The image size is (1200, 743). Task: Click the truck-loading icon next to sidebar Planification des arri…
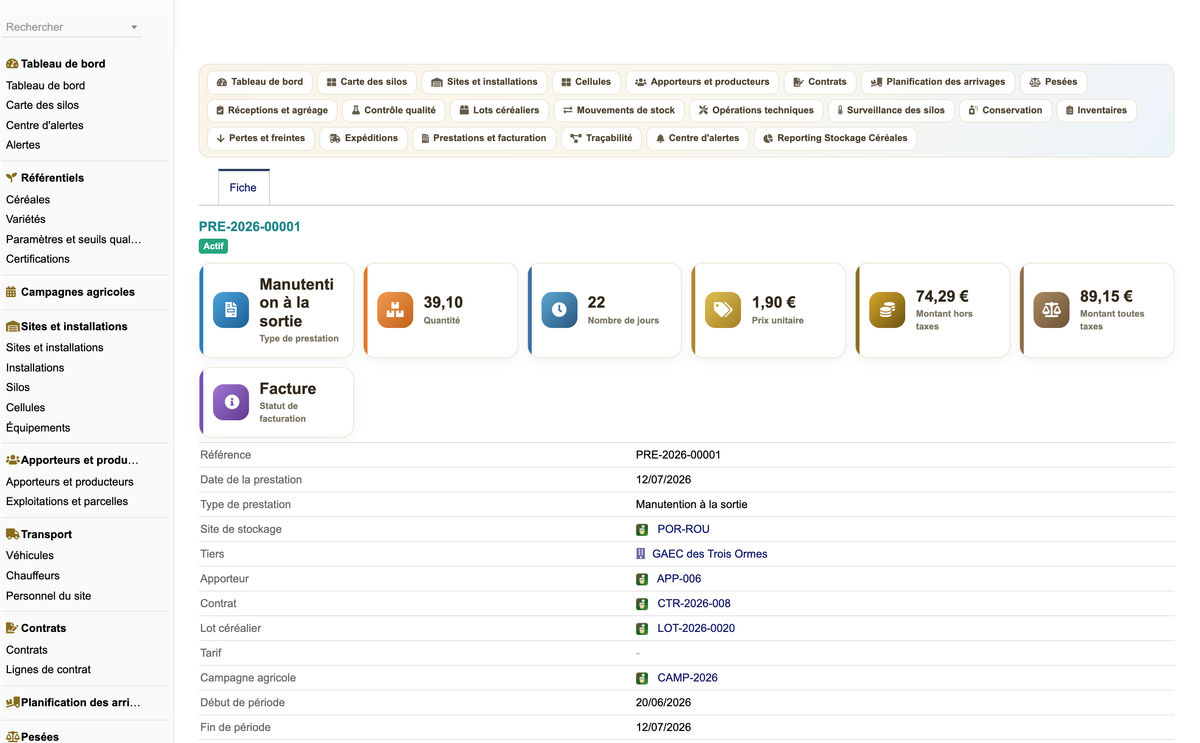click(13, 702)
